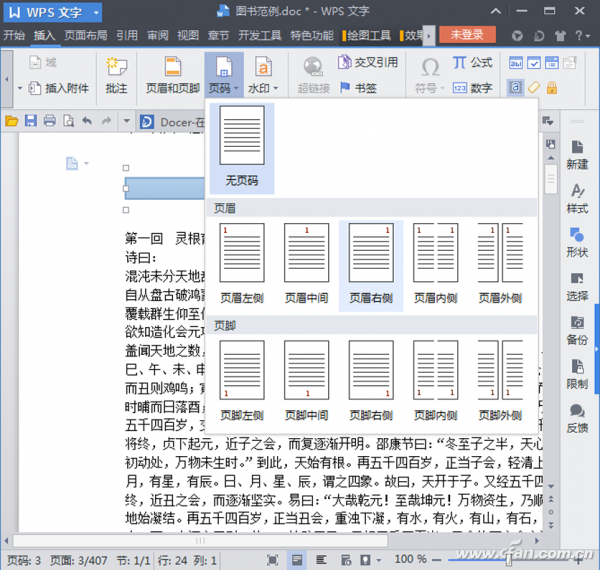Screen dimensions: 600x570
Task: Click the full screen view icon in status bar
Action: [272, 560]
